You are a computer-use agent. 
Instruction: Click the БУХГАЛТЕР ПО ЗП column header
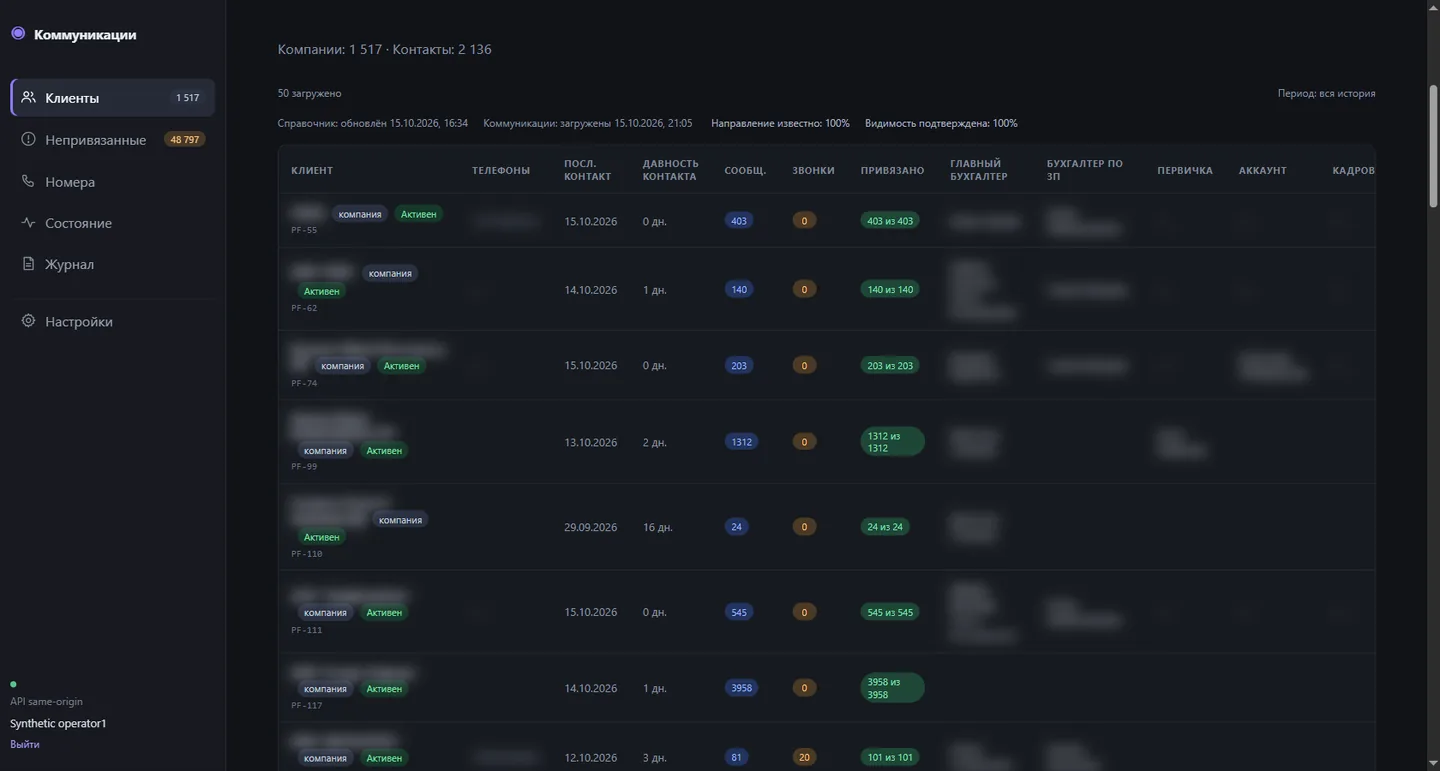point(1085,170)
